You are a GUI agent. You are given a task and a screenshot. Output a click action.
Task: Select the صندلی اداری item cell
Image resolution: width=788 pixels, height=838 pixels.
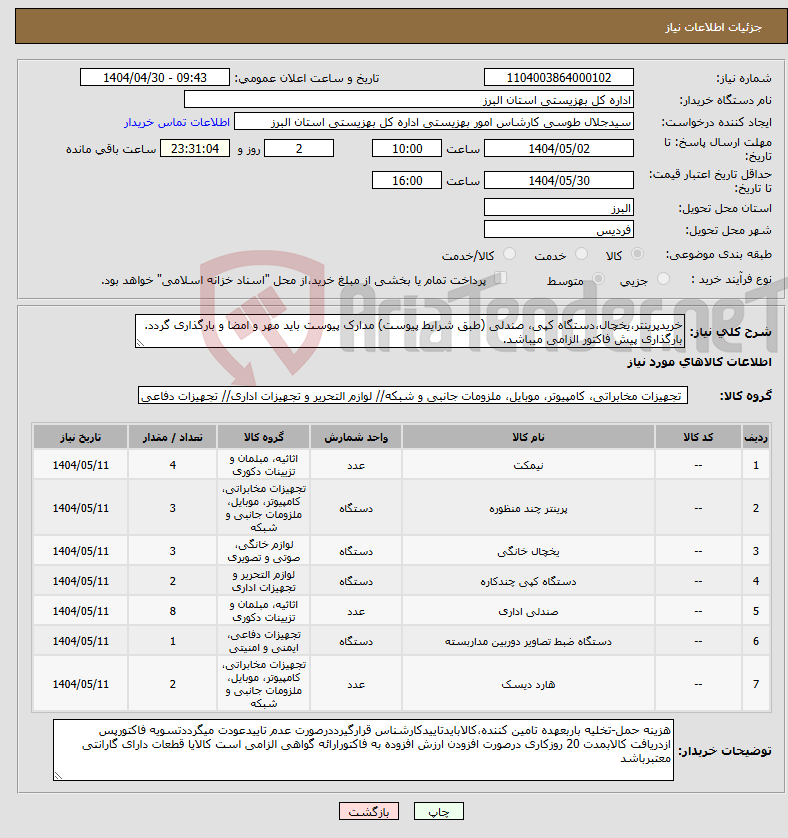tap(528, 611)
